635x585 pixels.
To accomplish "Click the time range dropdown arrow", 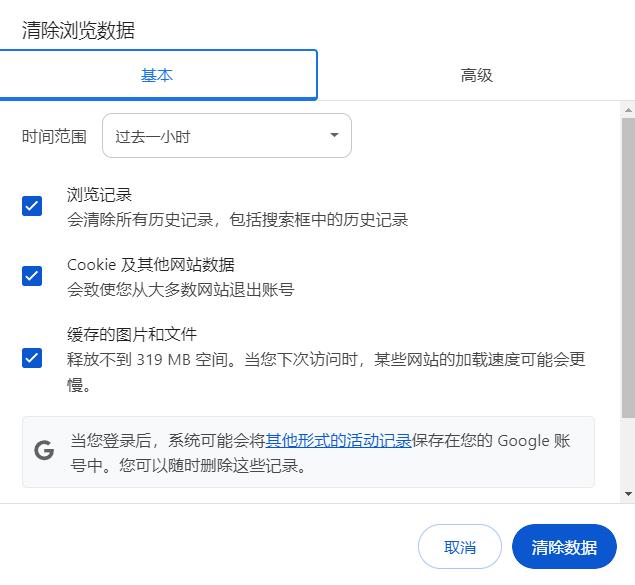I will click(x=334, y=136).
